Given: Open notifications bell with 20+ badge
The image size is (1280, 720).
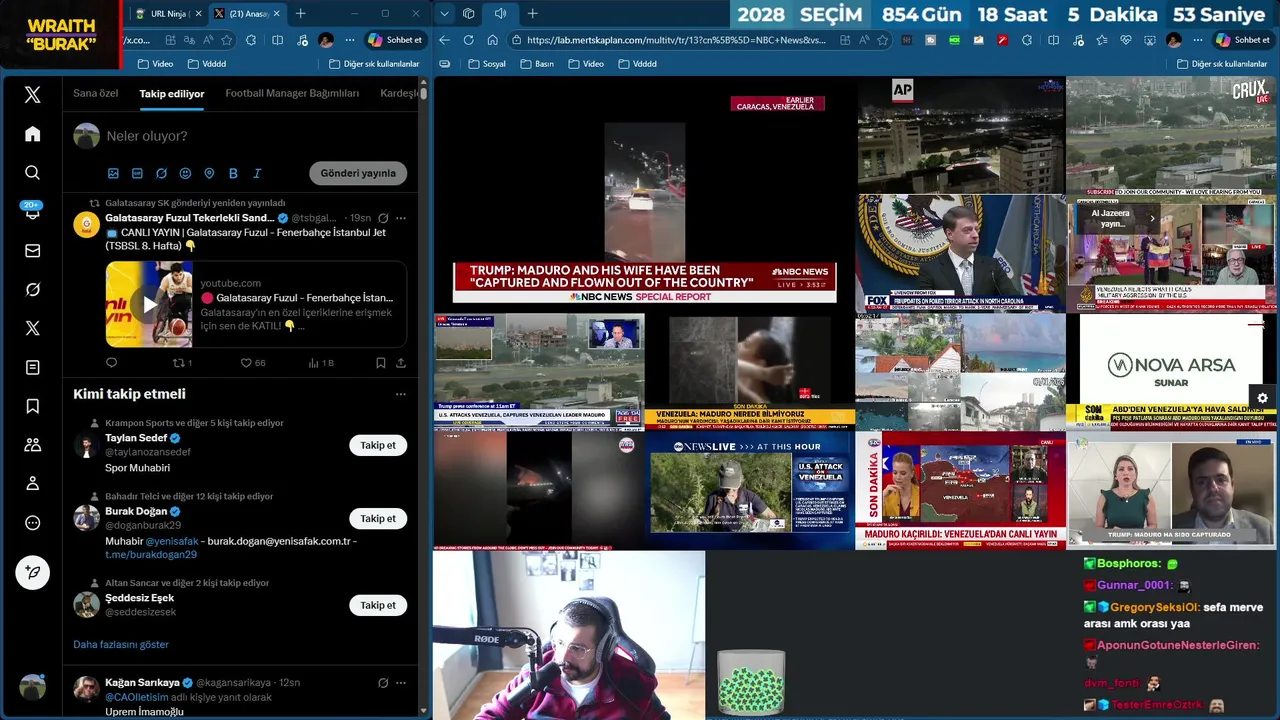Looking at the screenshot, I should pos(33,211).
